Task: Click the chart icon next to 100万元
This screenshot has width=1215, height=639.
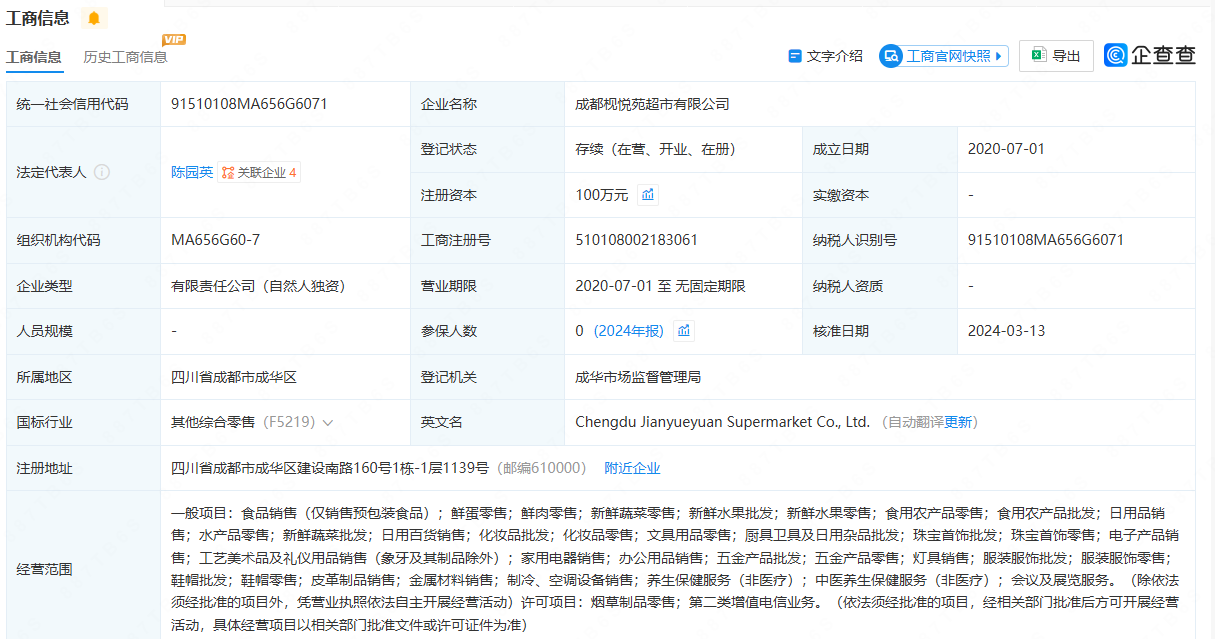Action: pos(648,195)
